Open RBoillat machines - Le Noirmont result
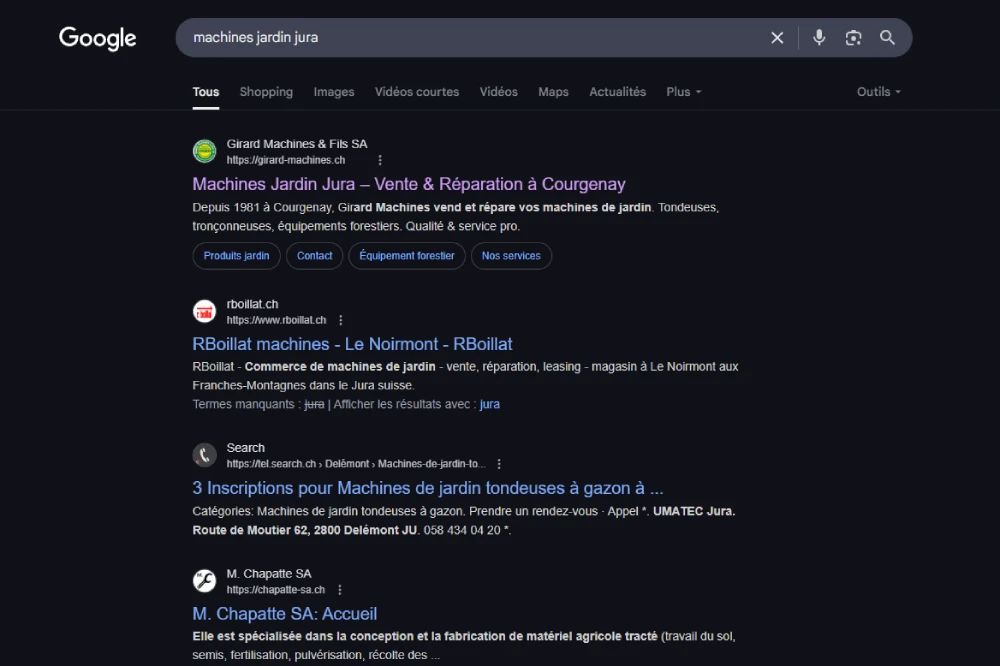The height and width of the screenshot is (666, 1000). pos(353,344)
